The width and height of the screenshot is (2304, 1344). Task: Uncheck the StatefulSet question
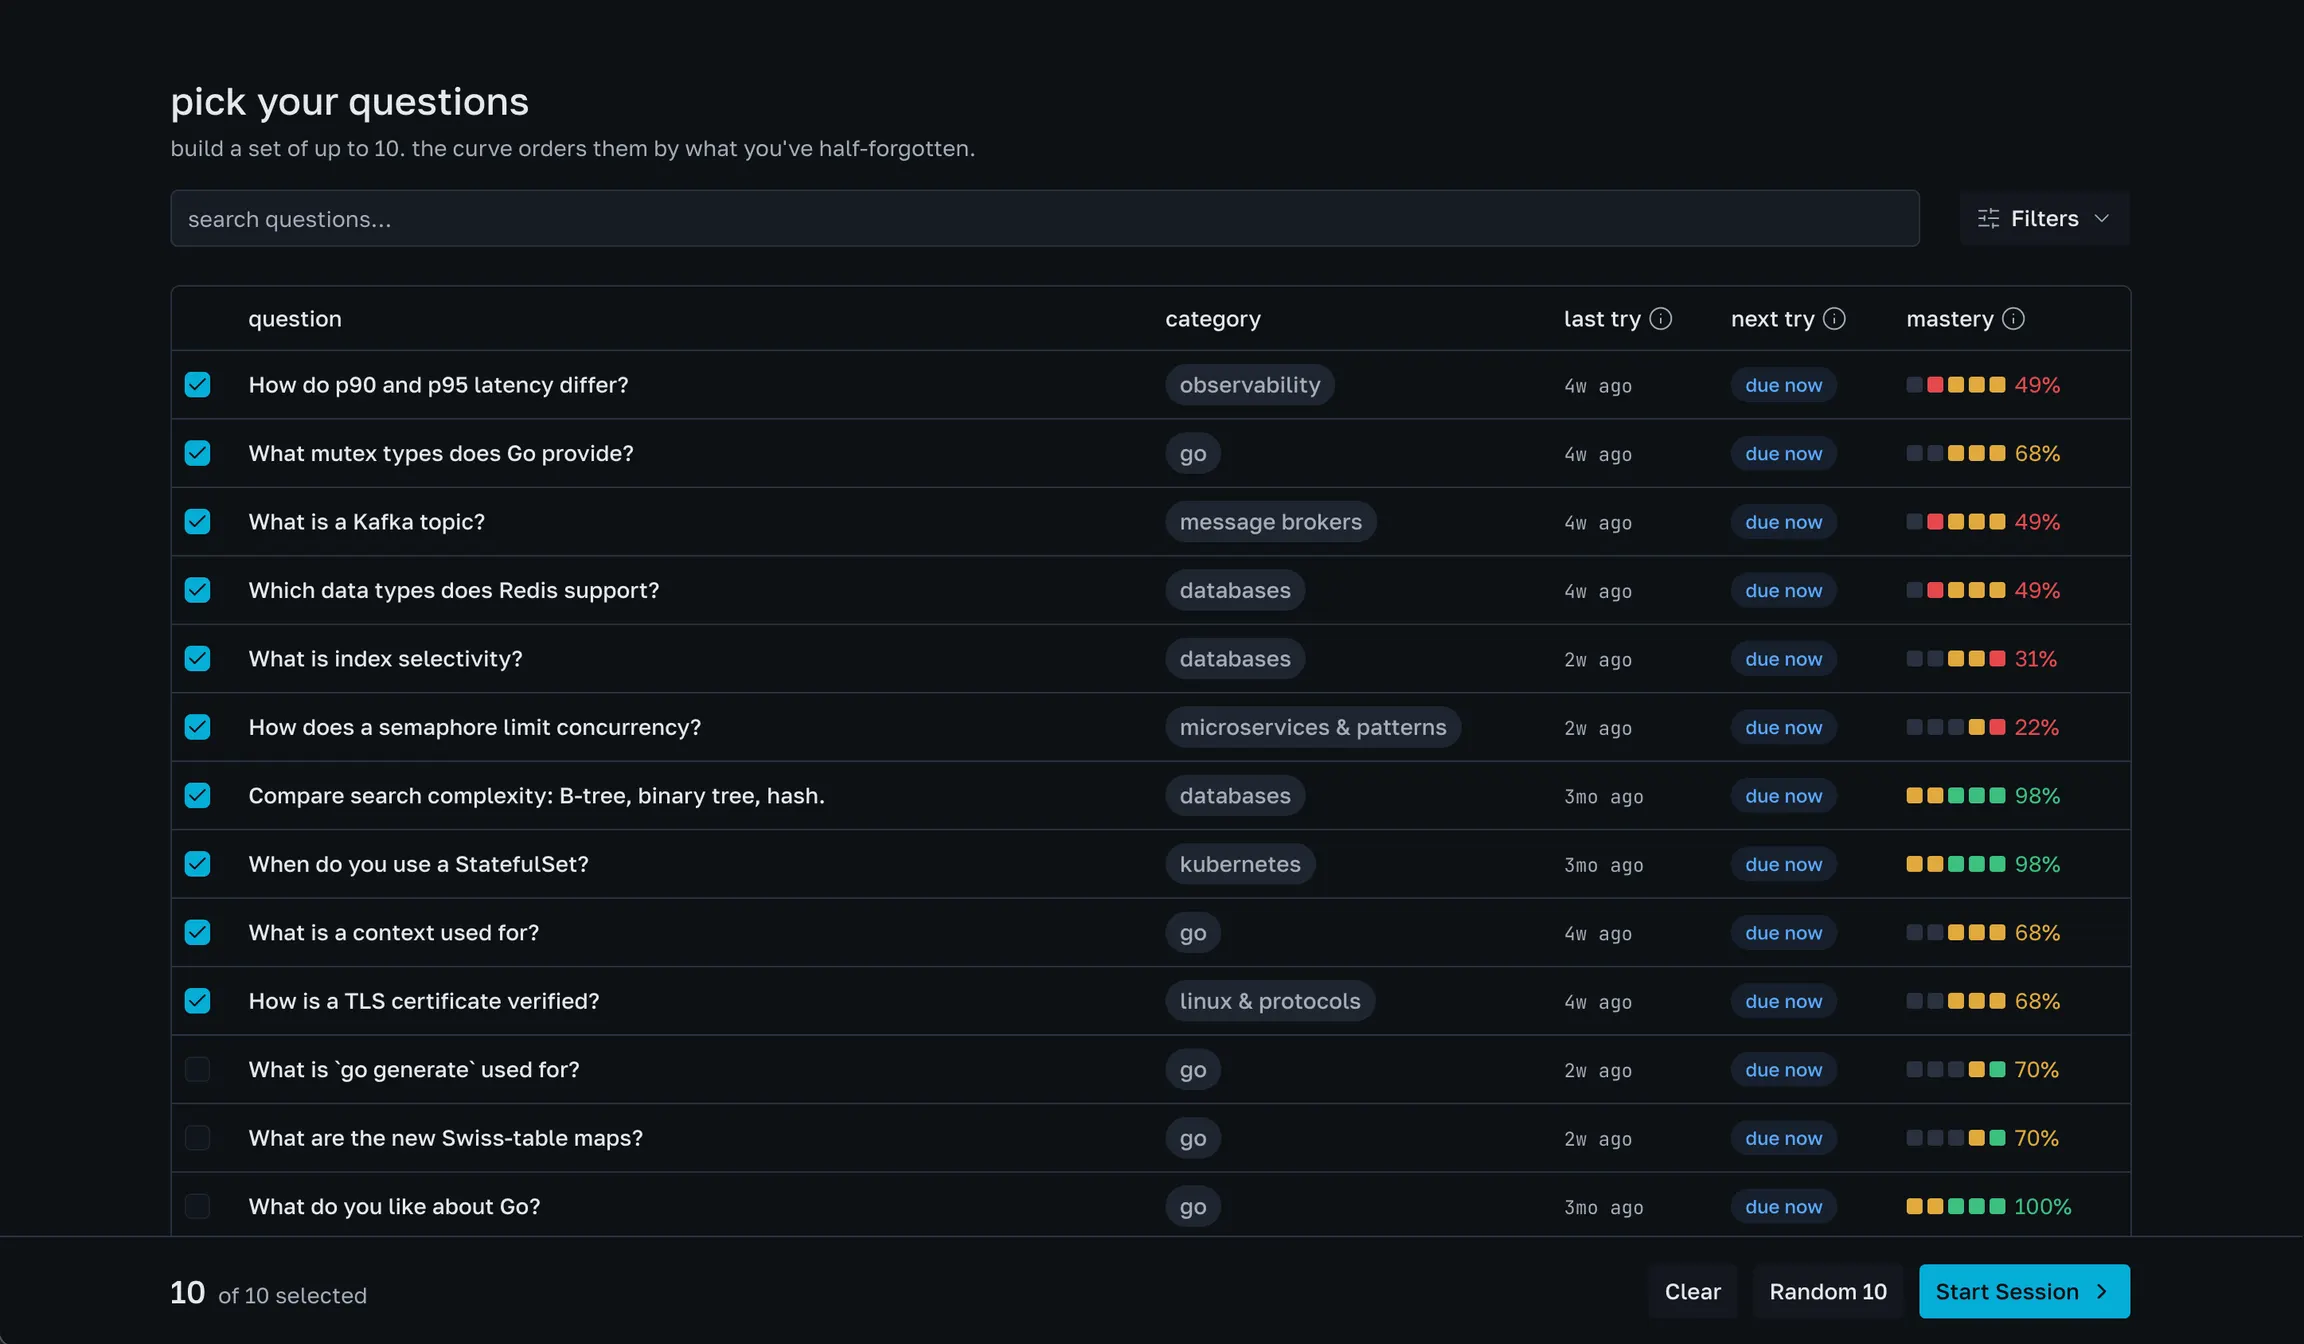(x=197, y=864)
